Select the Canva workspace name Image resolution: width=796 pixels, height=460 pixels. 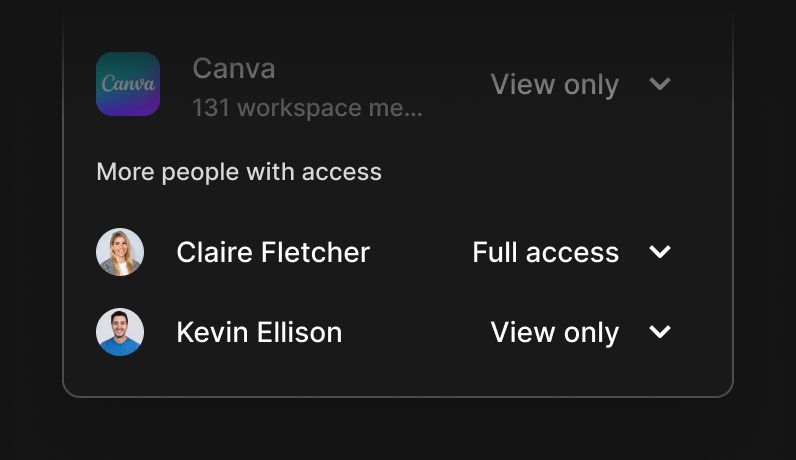(x=234, y=69)
